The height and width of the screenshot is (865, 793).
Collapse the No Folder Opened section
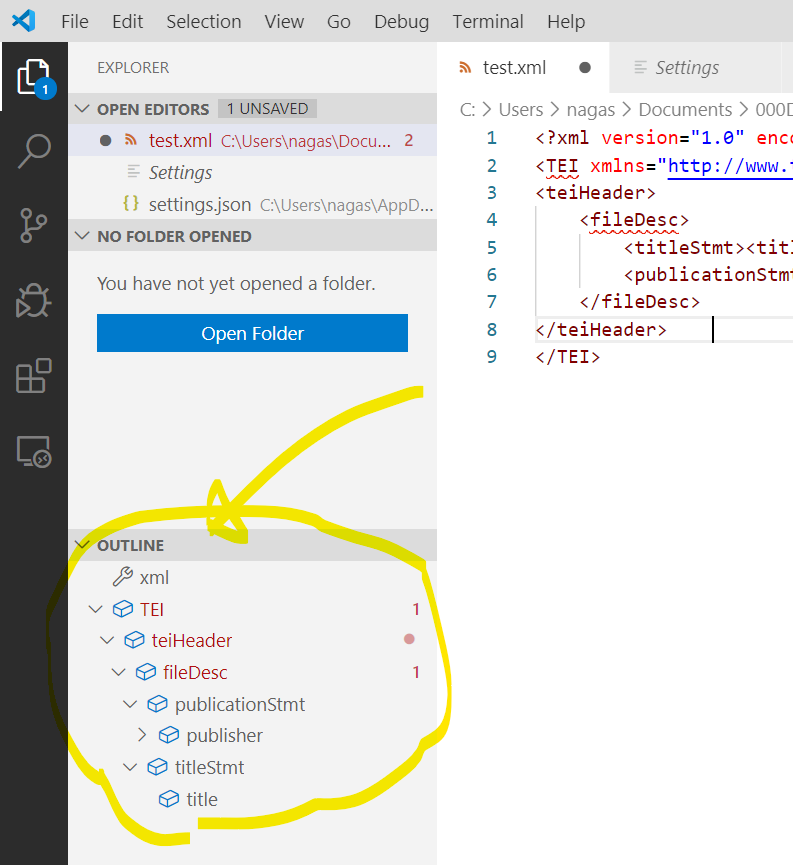pyautogui.click(x=82, y=236)
